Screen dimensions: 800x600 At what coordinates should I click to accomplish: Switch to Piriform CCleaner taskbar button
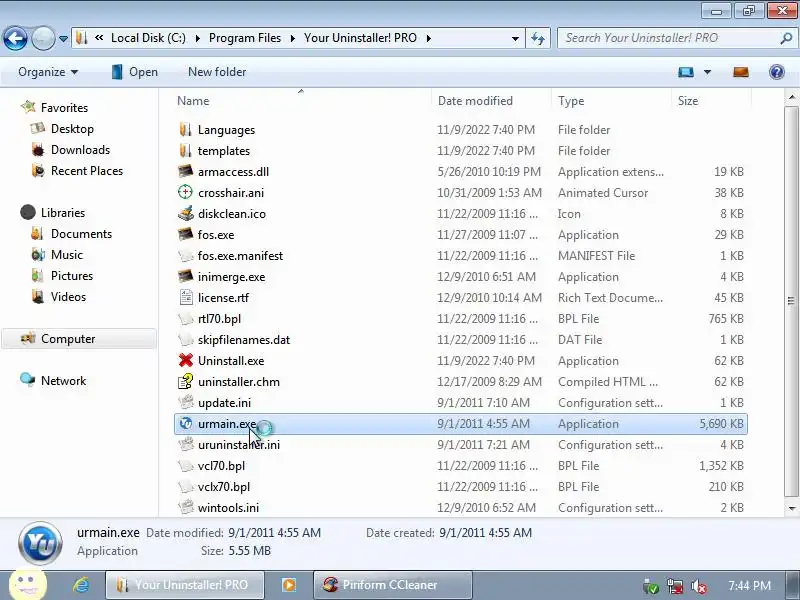tap(393, 585)
